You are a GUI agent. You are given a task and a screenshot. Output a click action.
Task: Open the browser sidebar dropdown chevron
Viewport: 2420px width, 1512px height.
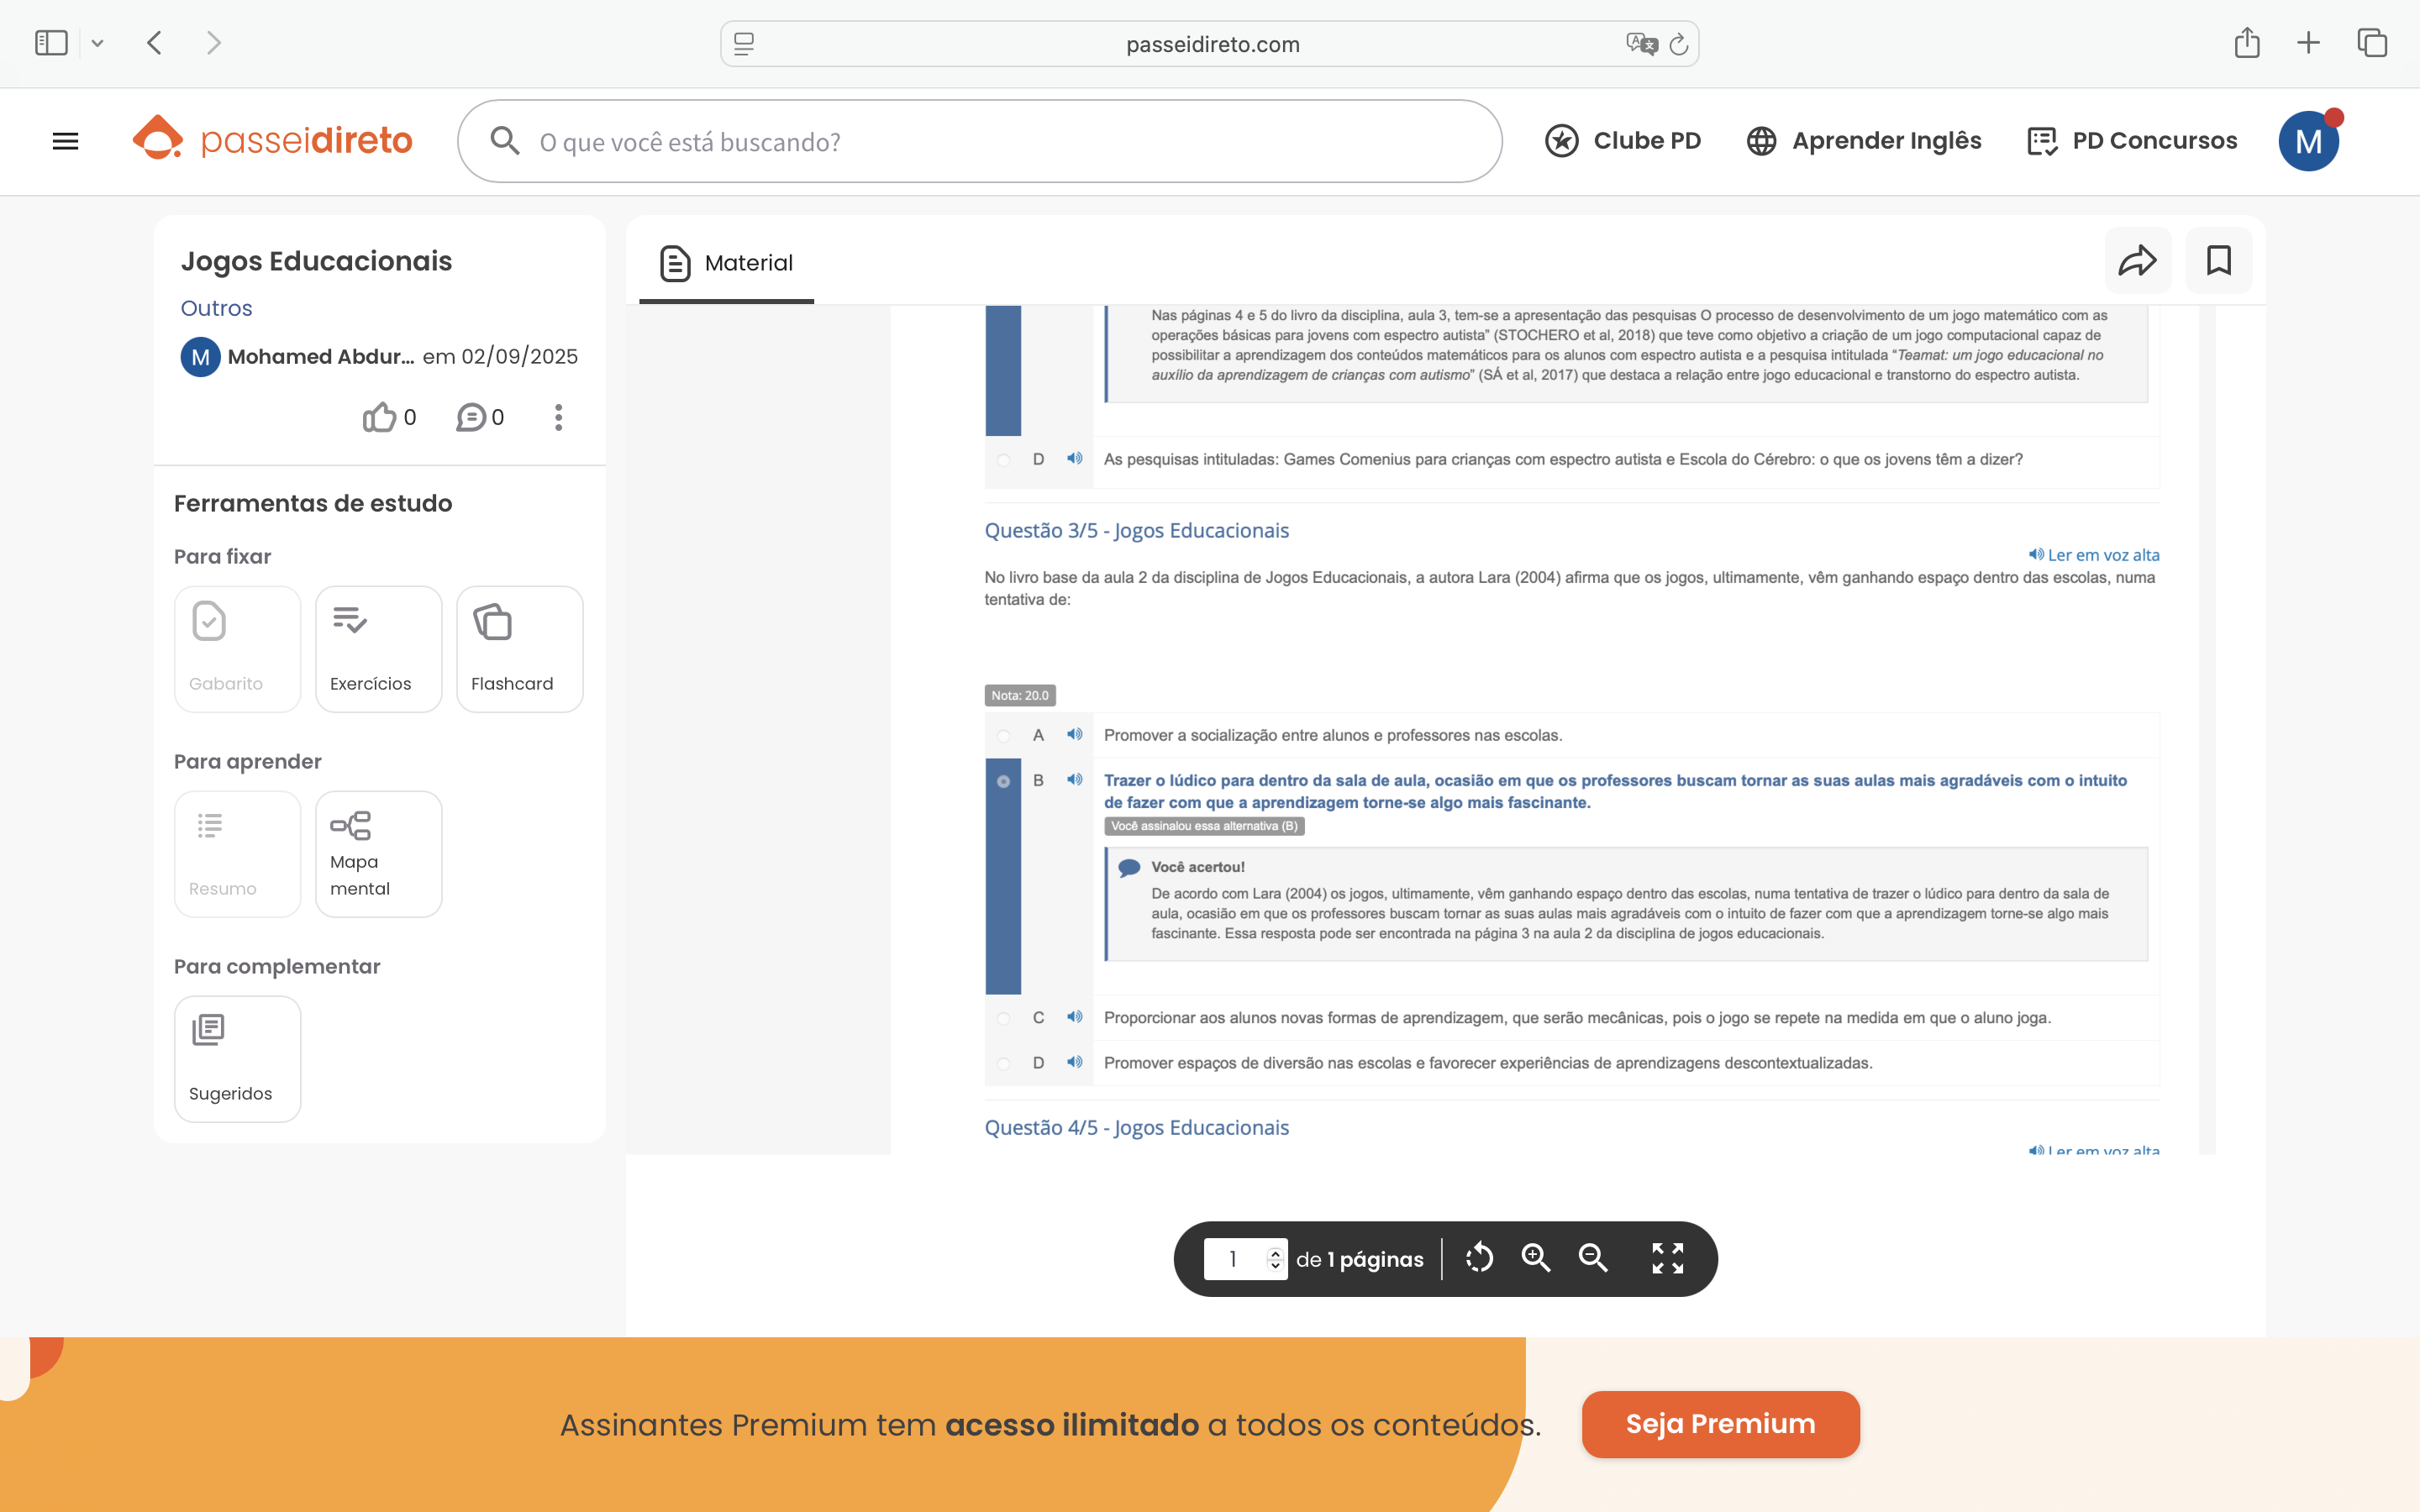click(x=97, y=43)
